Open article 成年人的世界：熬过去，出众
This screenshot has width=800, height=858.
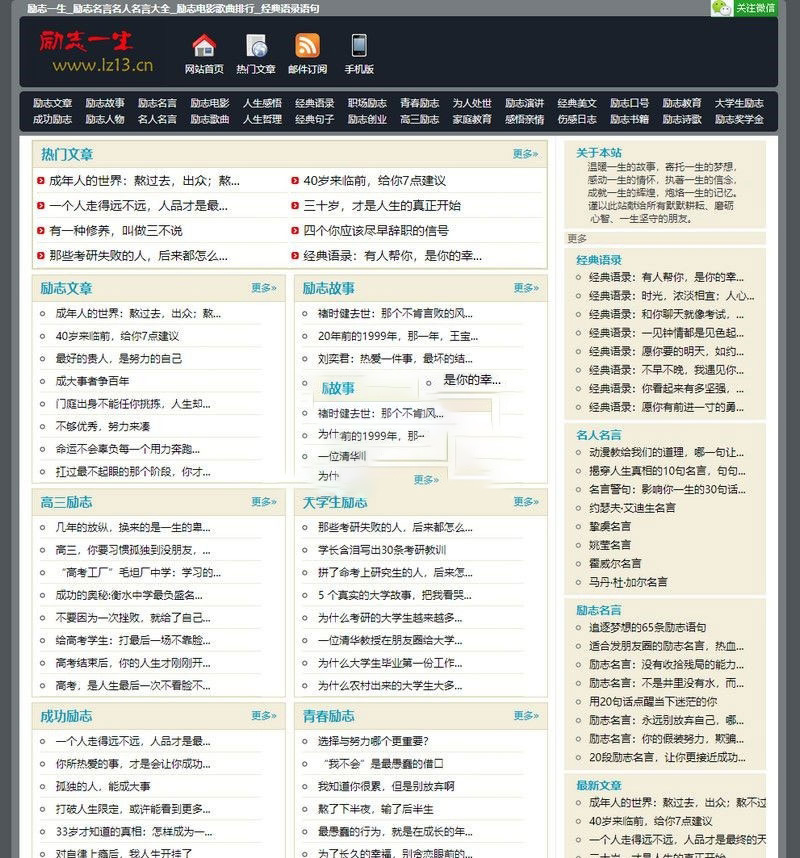coord(130,185)
